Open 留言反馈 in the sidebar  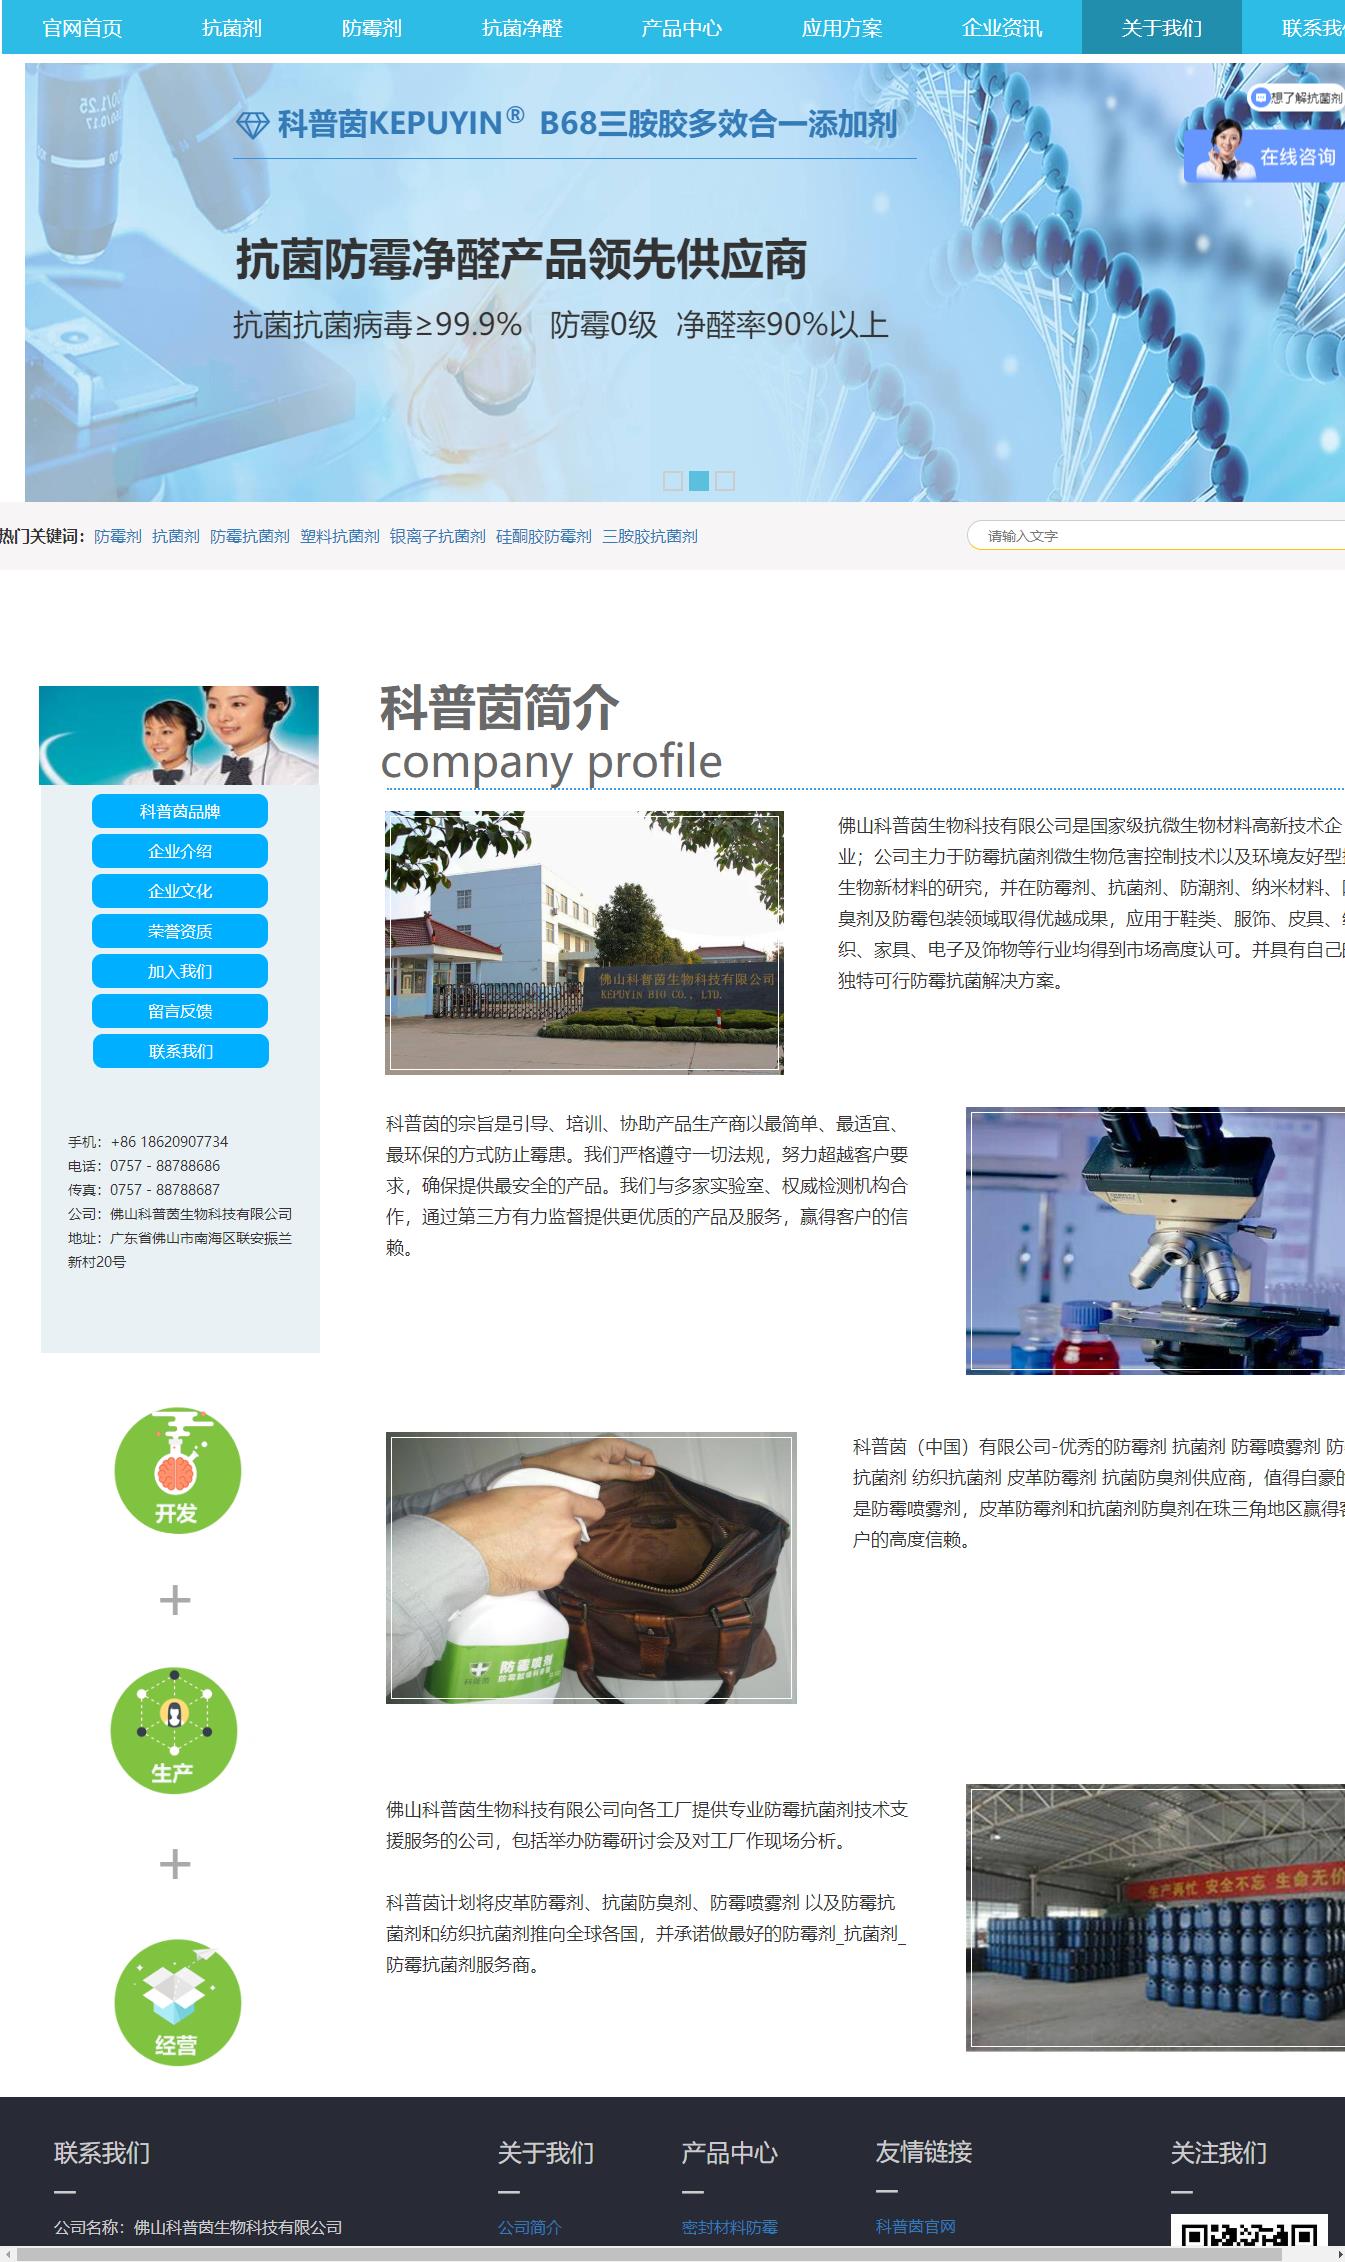(x=180, y=1011)
